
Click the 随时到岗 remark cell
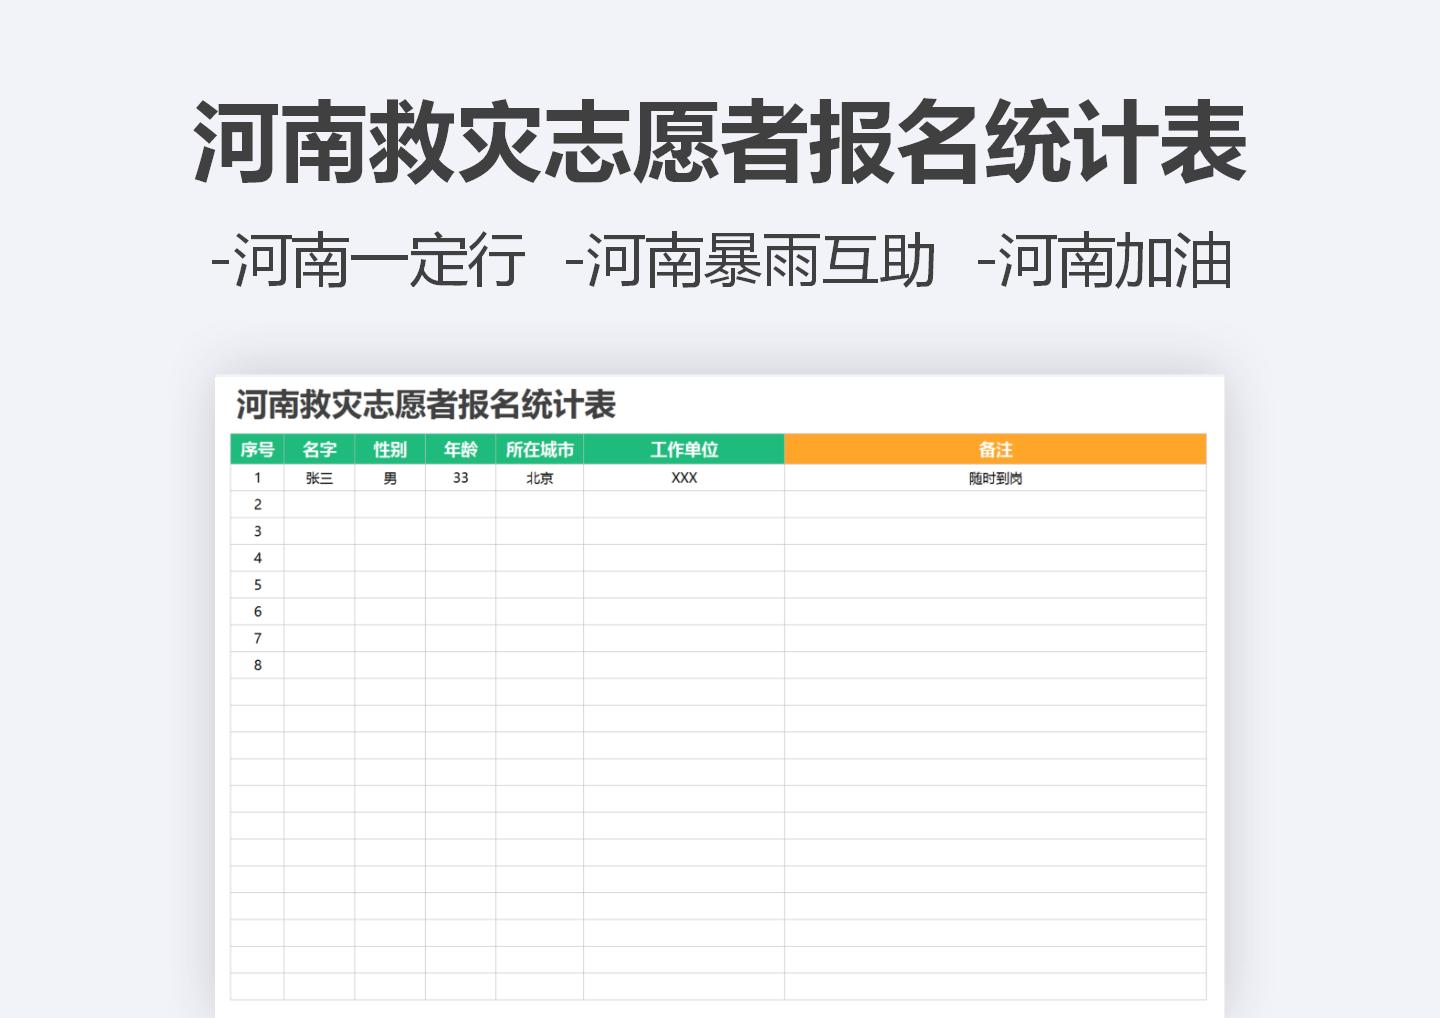[x=995, y=478]
